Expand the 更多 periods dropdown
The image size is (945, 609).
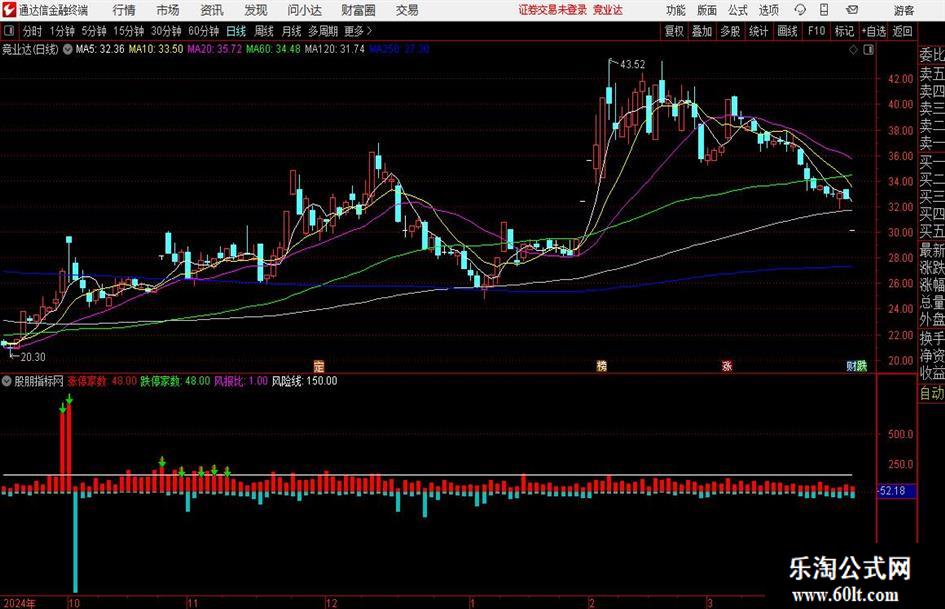click(358, 31)
